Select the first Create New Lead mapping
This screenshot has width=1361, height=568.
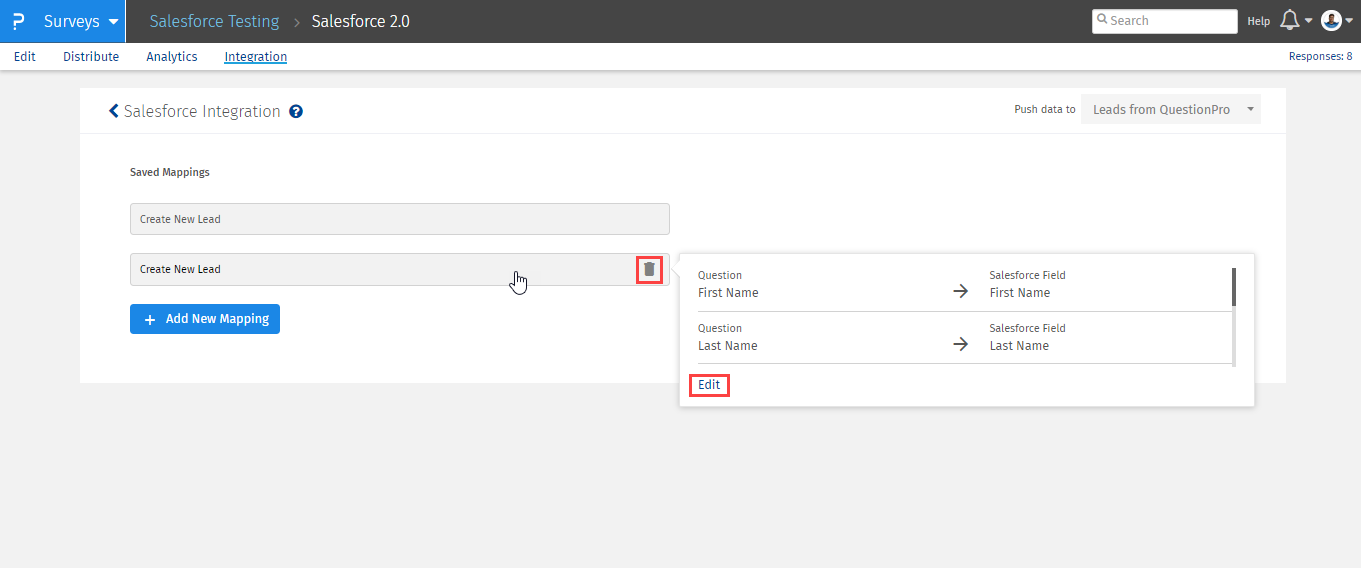pyautogui.click(x=400, y=219)
